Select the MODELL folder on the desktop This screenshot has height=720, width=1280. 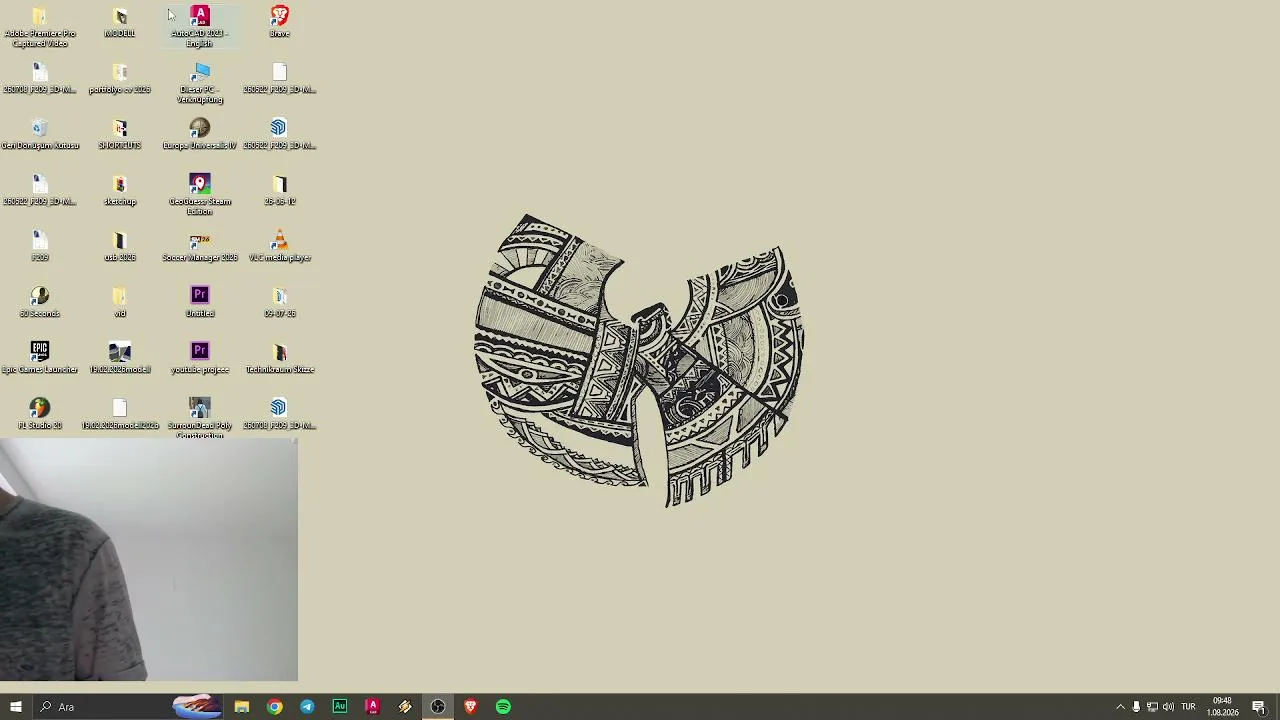(120, 23)
